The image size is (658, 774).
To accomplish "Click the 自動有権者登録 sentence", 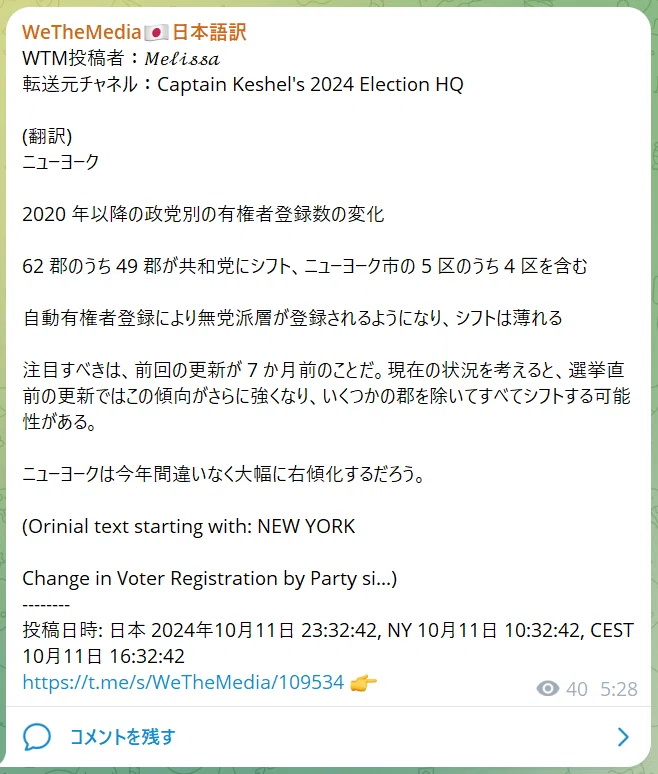I will coord(293,318).
